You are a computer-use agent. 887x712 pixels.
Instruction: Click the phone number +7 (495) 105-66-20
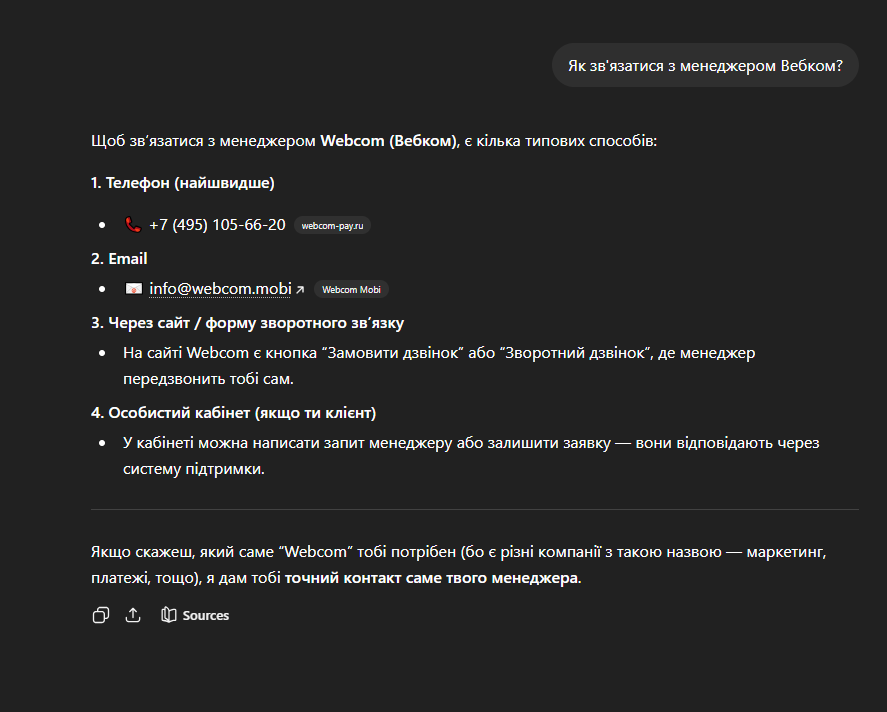(x=217, y=225)
